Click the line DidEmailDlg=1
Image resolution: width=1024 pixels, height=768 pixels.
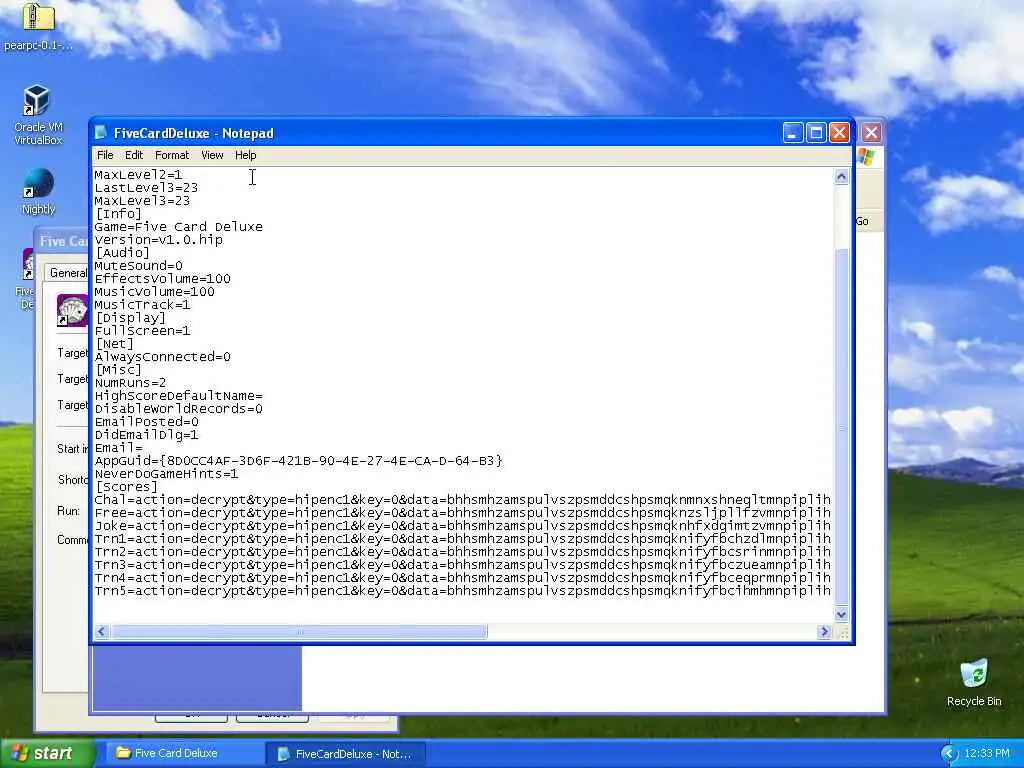(x=146, y=435)
